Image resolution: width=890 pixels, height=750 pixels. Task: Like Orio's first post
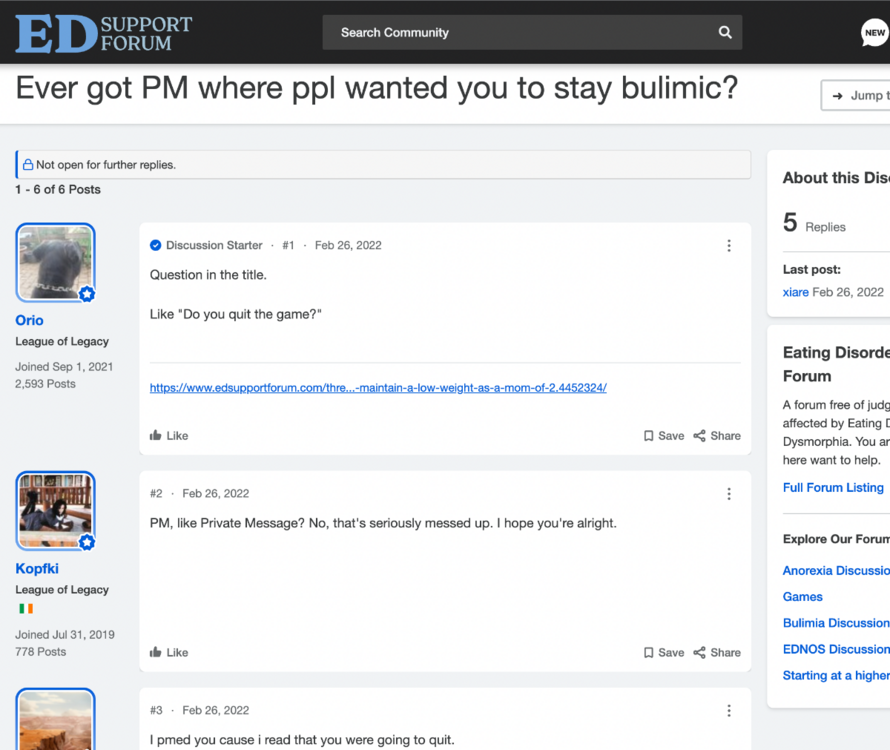coord(169,435)
